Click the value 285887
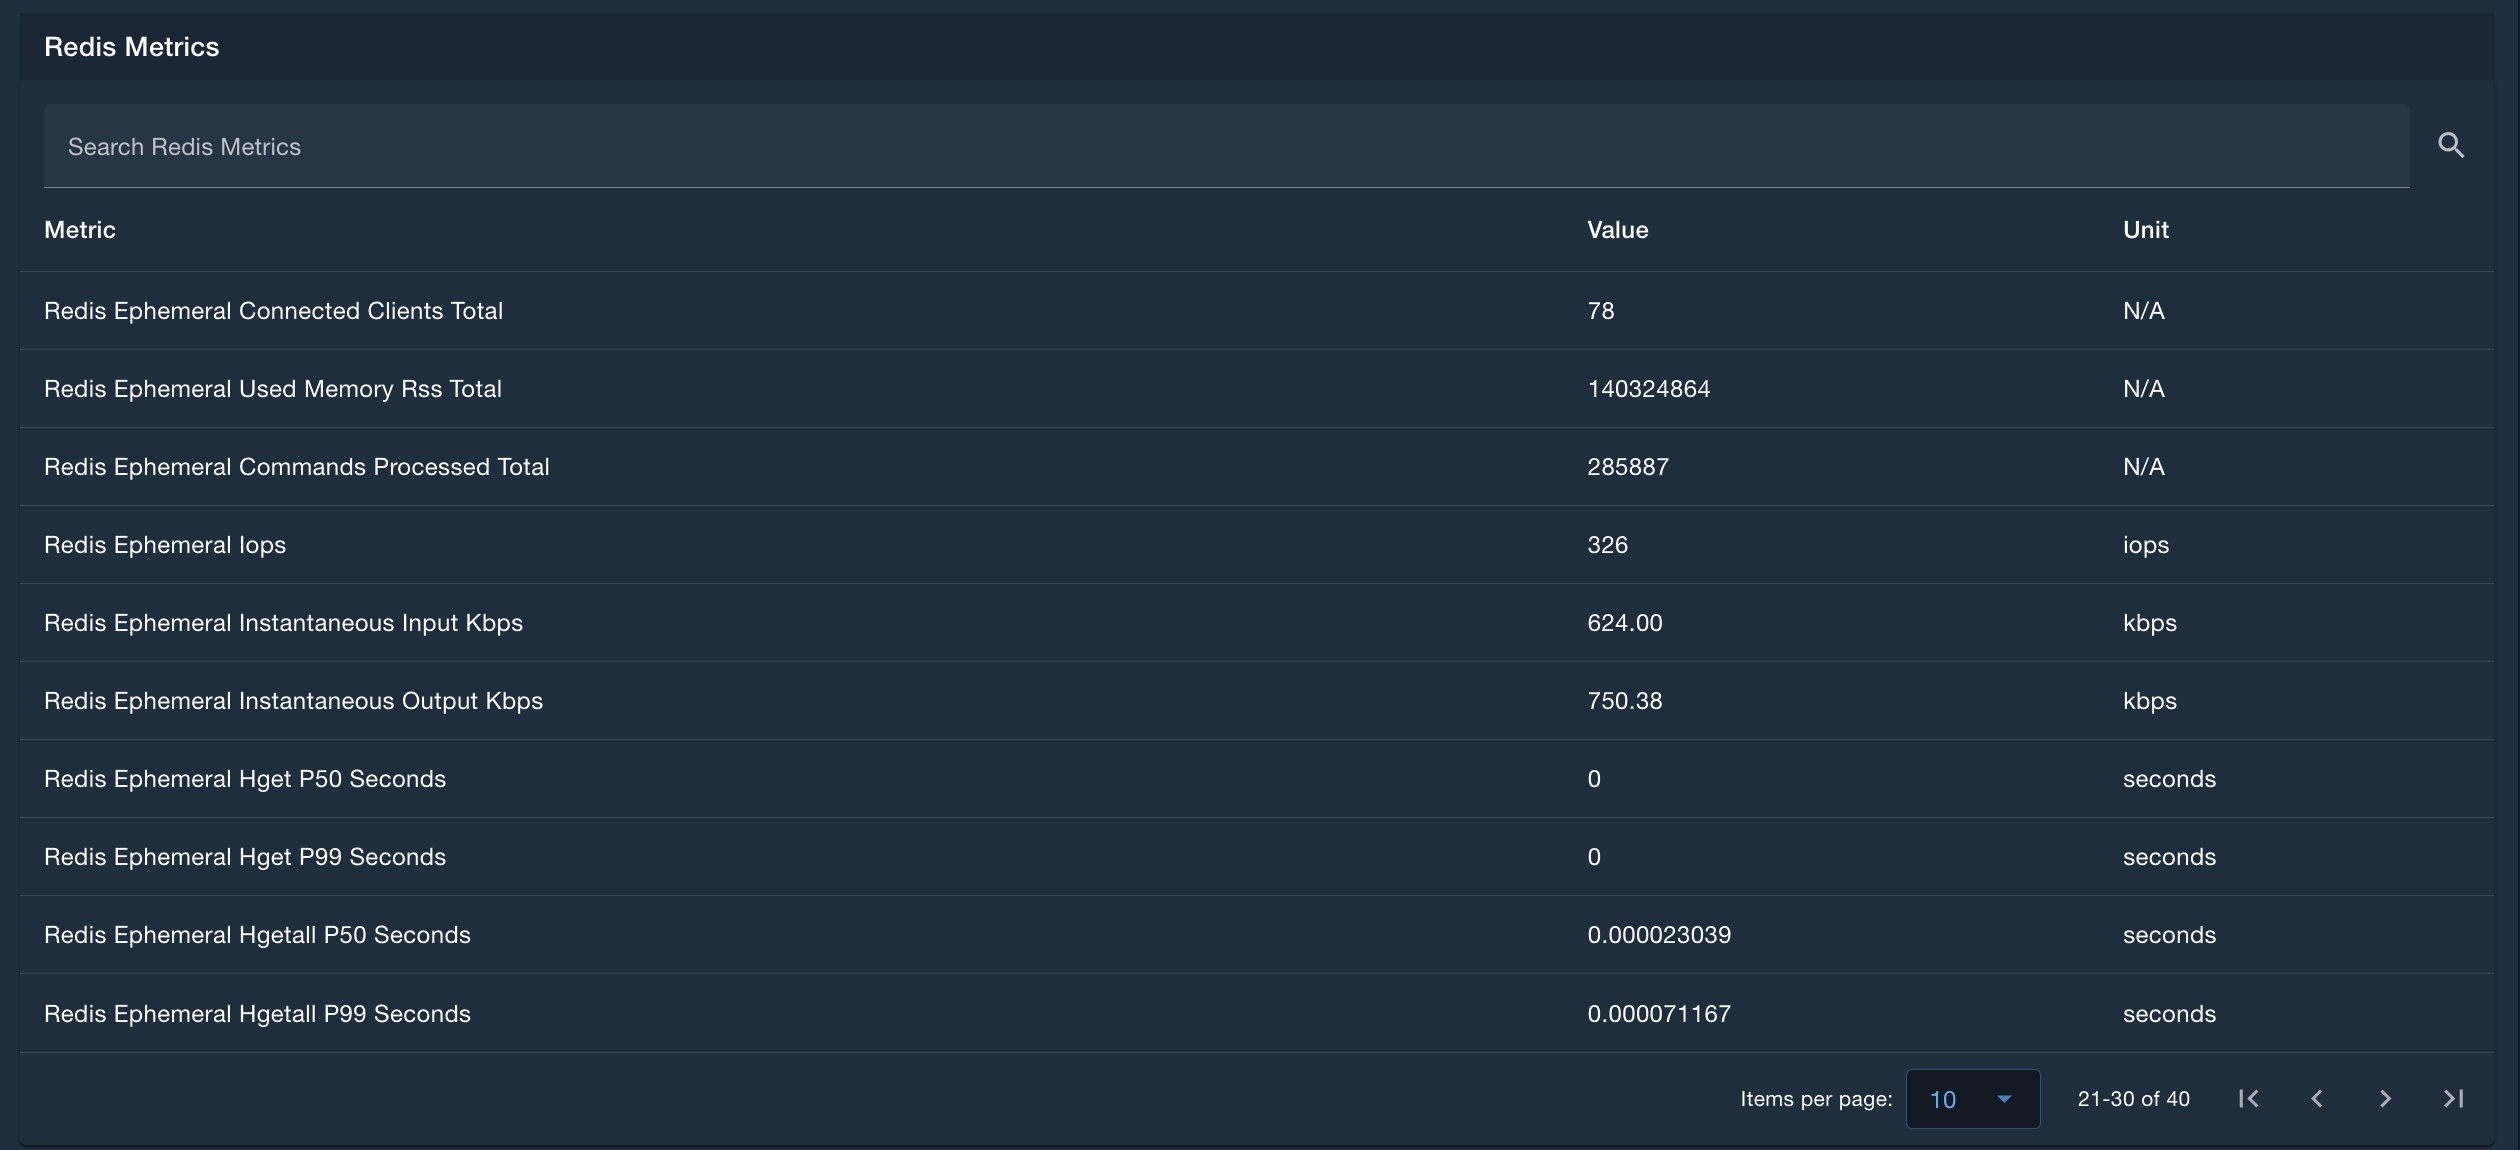The image size is (2520, 1150). click(x=1627, y=467)
